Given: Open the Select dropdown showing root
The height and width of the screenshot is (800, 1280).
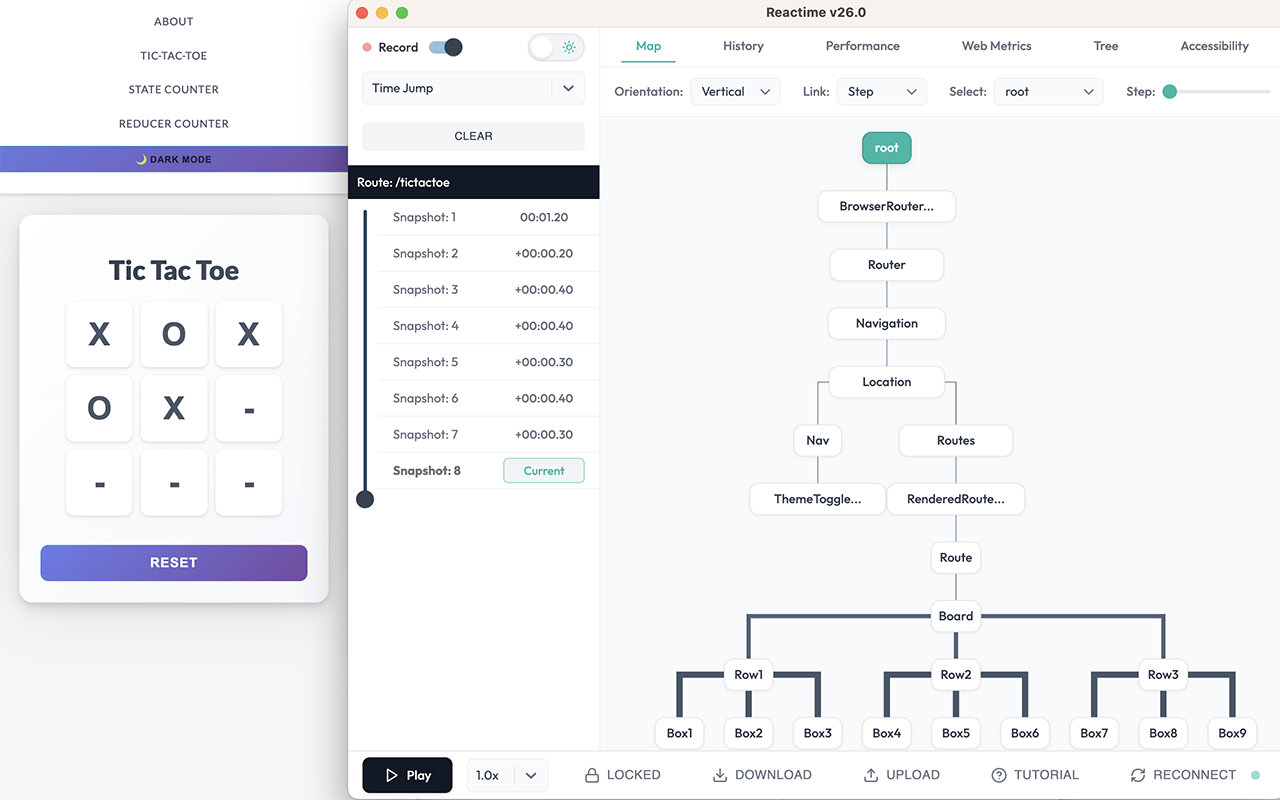Looking at the screenshot, I should pyautogui.click(x=1048, y=92).
